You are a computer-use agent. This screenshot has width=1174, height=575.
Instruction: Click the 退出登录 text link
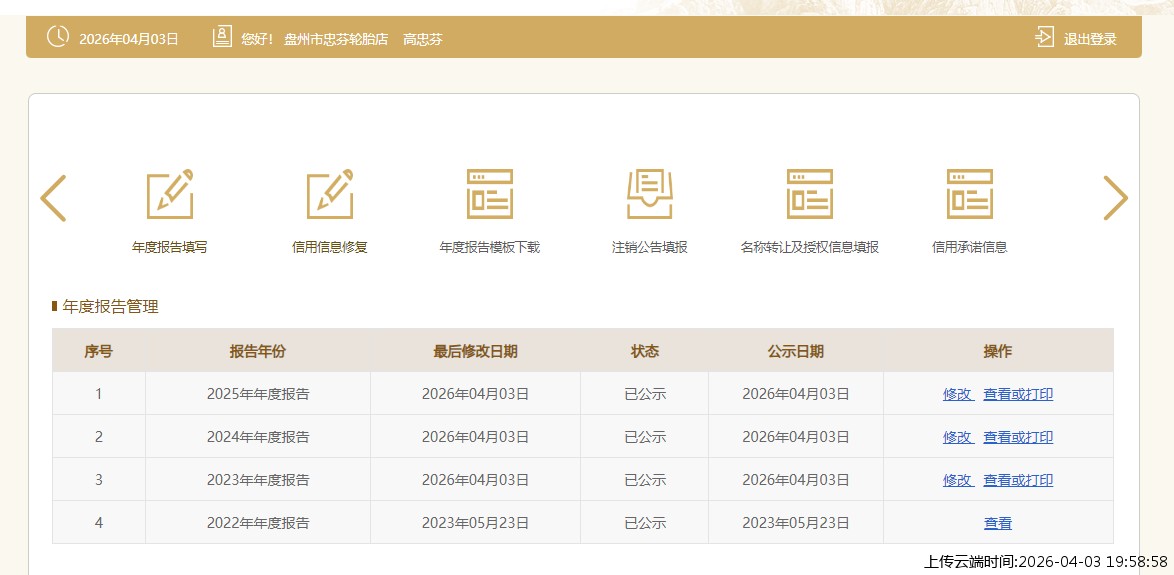tap(1090, 40)
